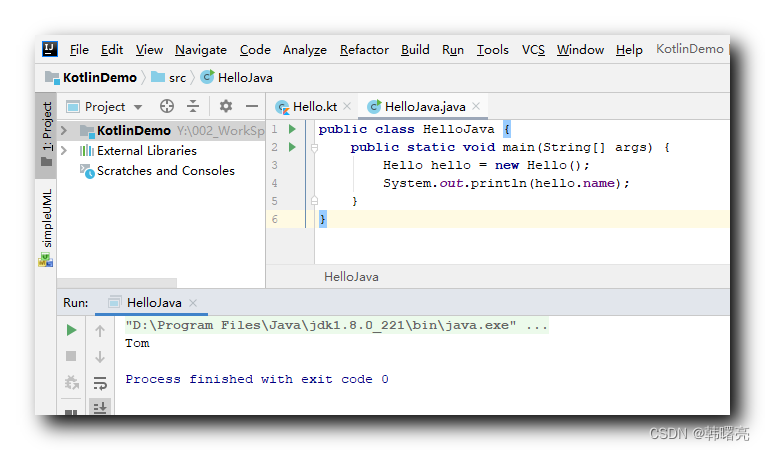This screenshot has width=765, height=450.
Task: Click 'hello.name' in println statement
Action: click(x=575, y=184)
